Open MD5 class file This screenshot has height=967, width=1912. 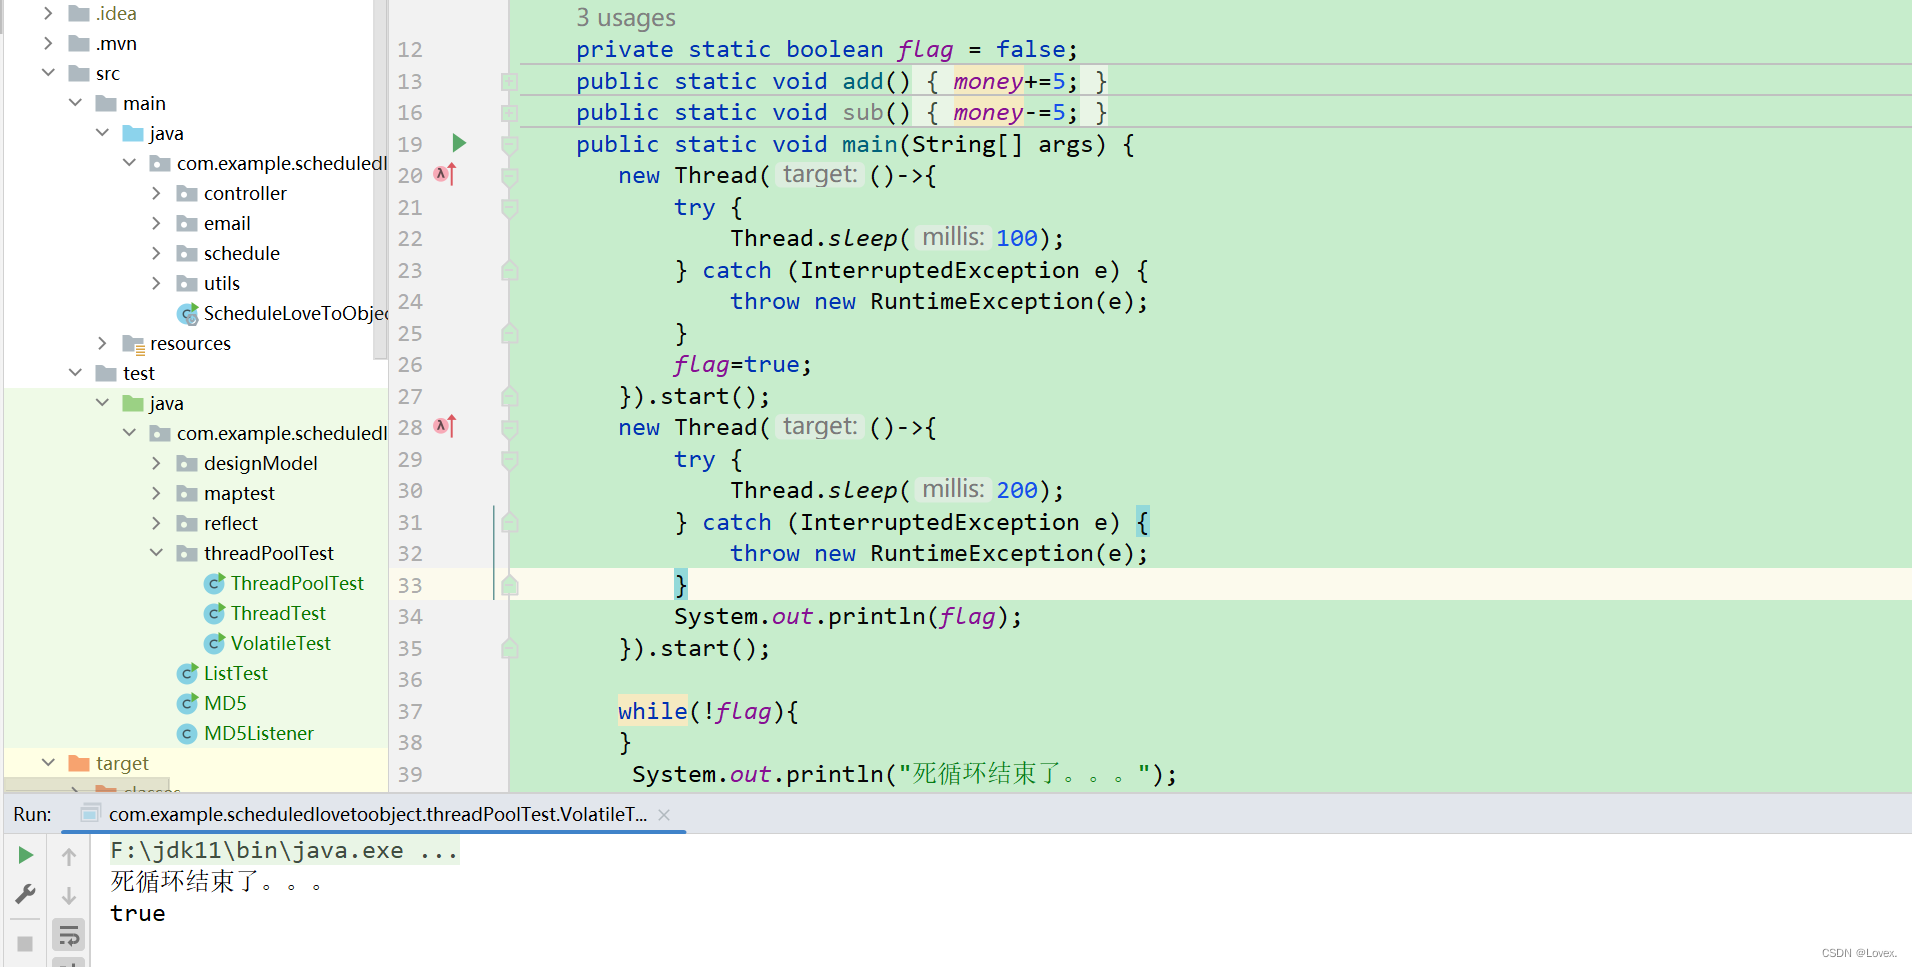coord(225,703)
